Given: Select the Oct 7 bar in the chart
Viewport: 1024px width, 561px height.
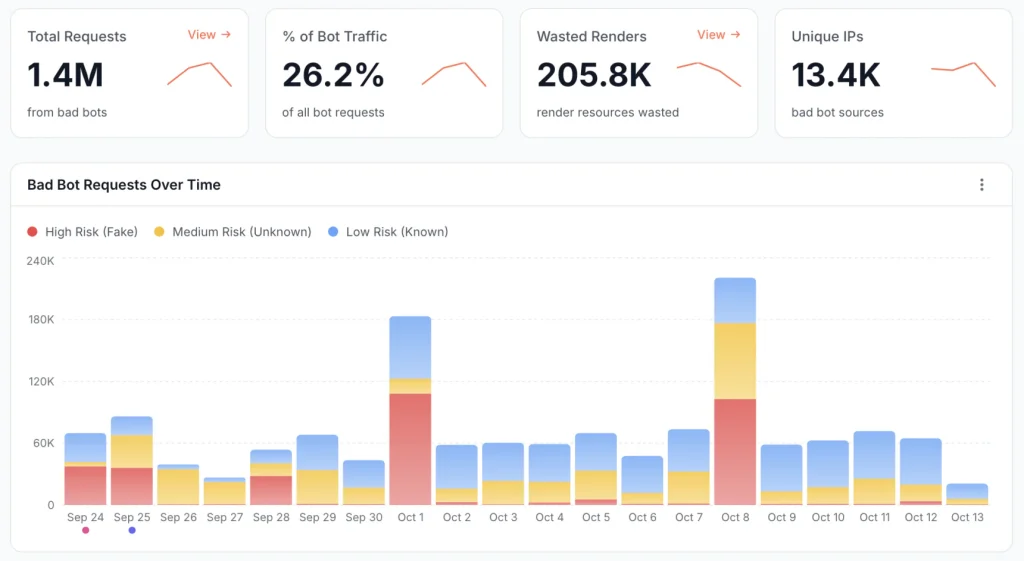Looking at the screenshot, I should 689,467.
